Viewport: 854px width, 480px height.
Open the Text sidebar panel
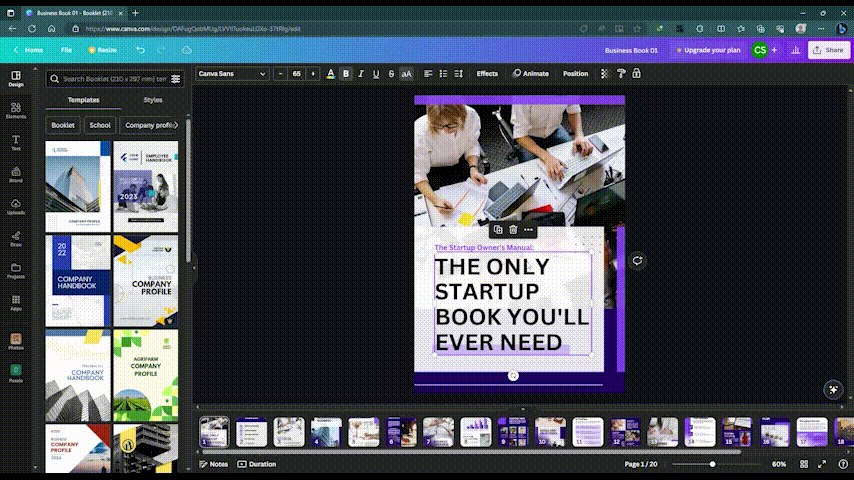tap(16, 143)
